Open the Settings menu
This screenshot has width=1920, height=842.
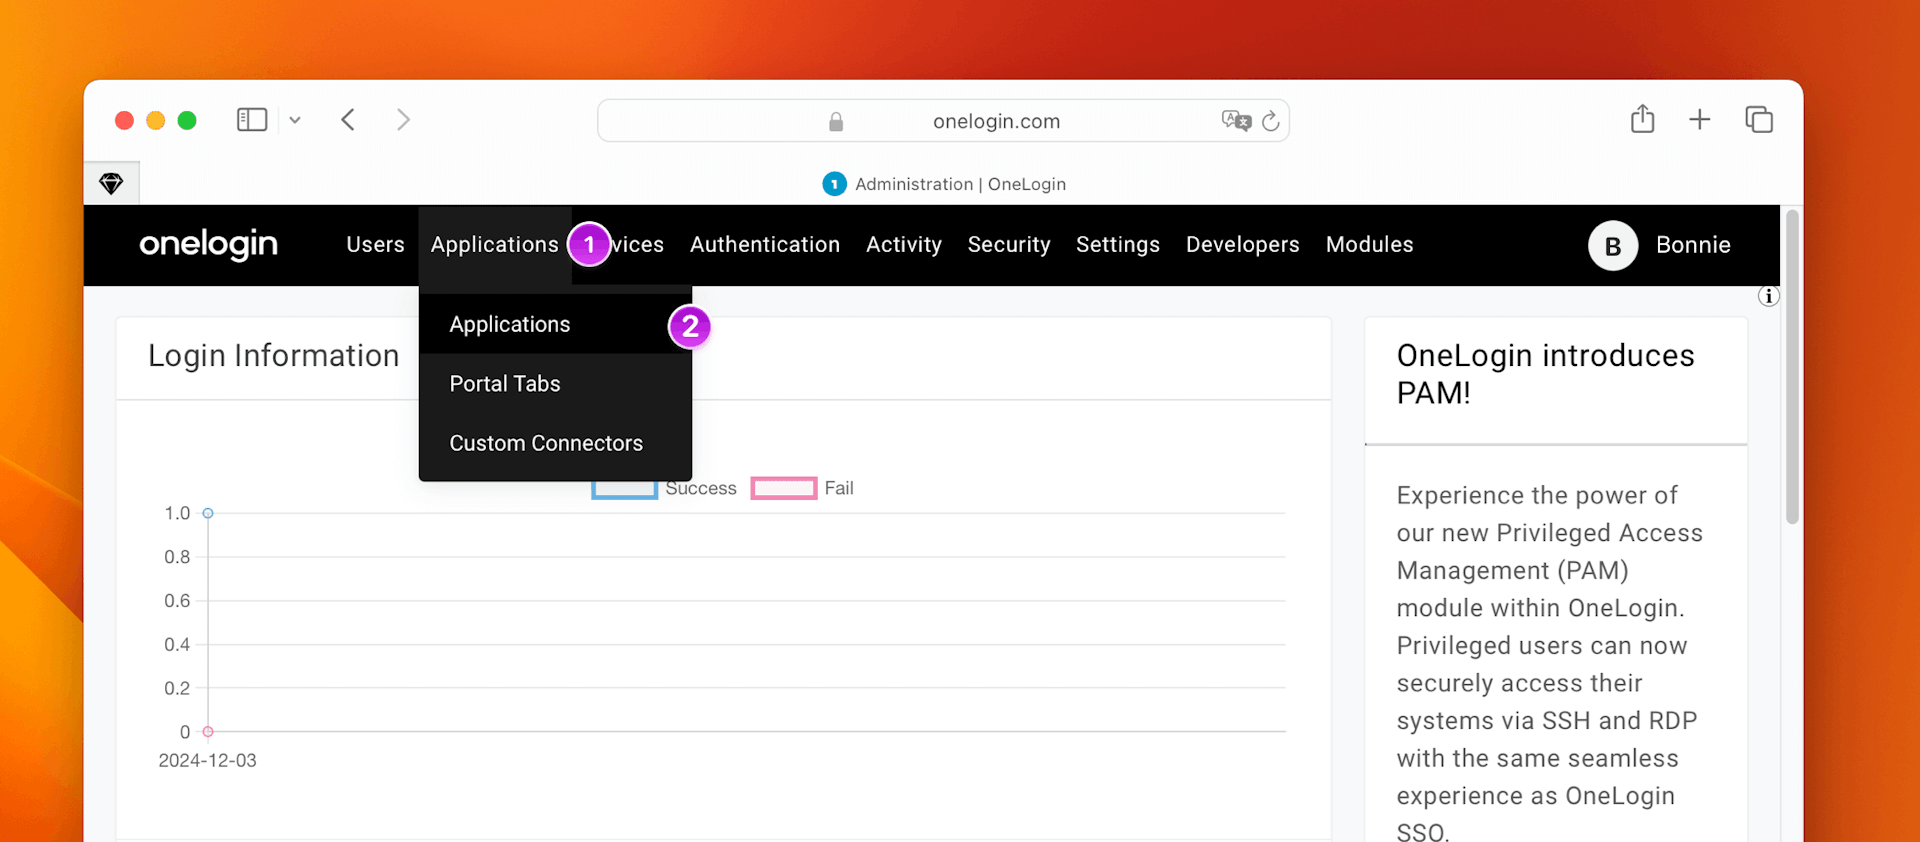pos(1118,245)
